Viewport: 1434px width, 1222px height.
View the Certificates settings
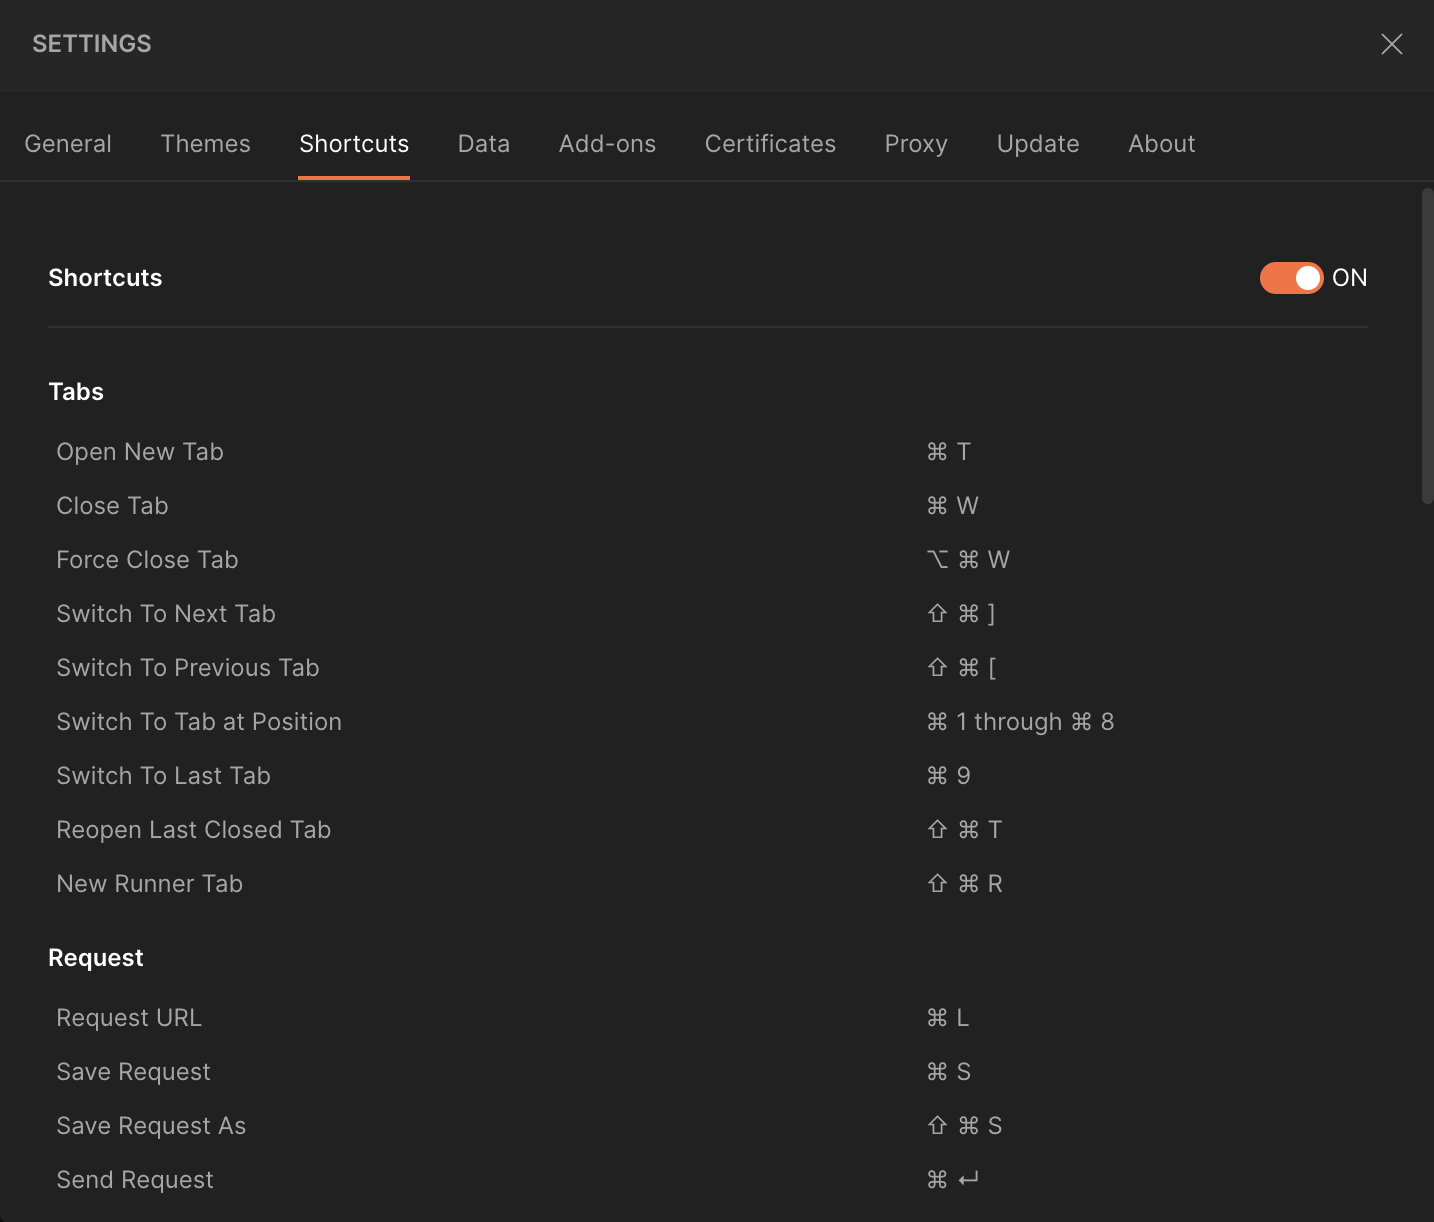coord(770,144)
